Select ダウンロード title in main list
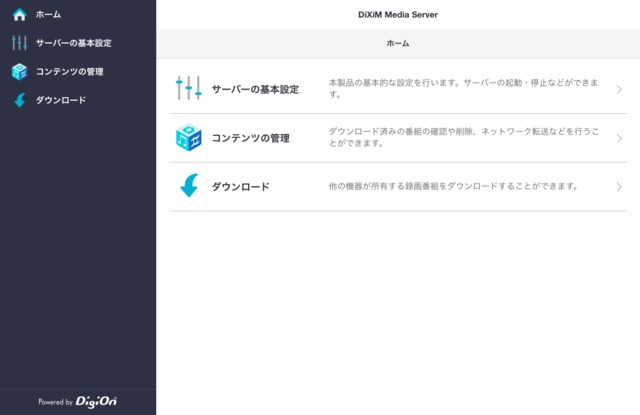Screen dimensions: 640x415 tap(240, 187)
